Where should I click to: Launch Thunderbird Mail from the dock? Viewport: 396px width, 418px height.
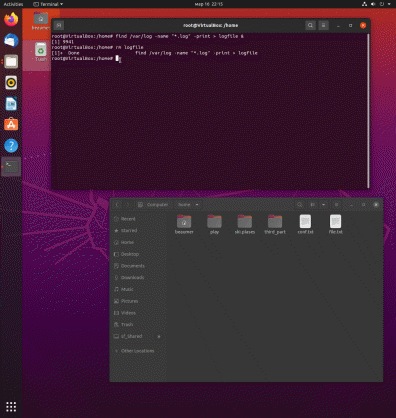pos(11,40)
